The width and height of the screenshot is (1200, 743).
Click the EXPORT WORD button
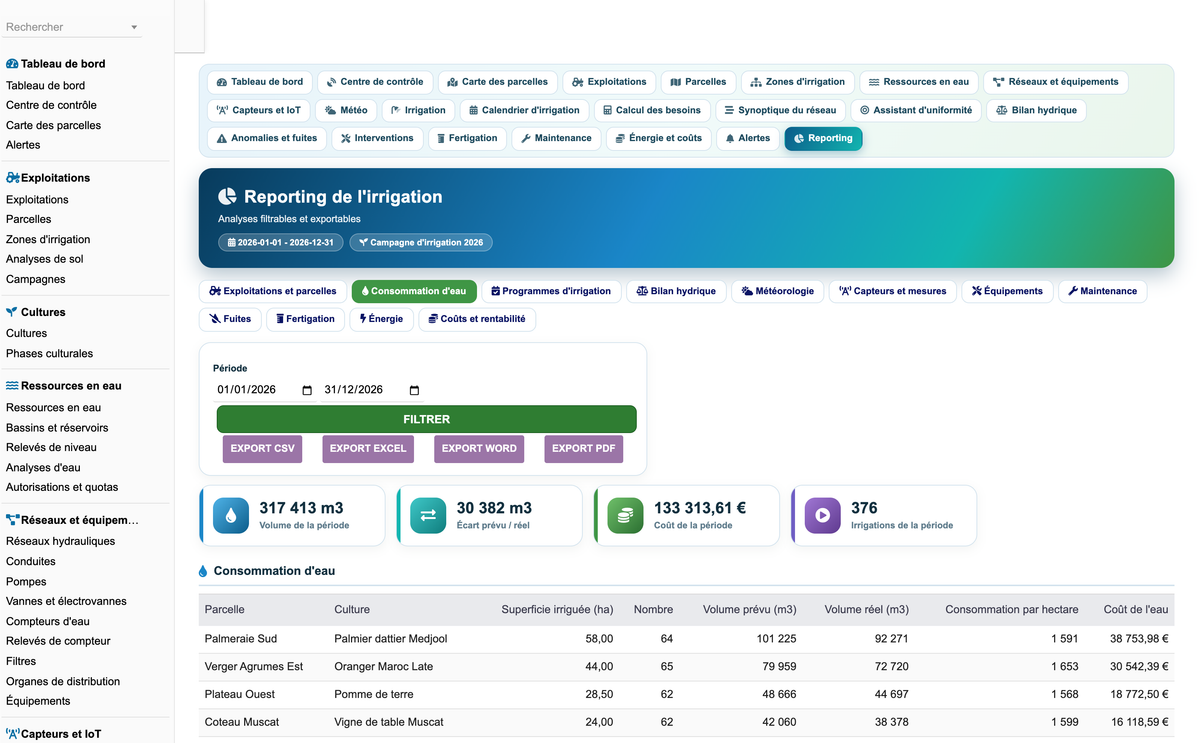479,449
